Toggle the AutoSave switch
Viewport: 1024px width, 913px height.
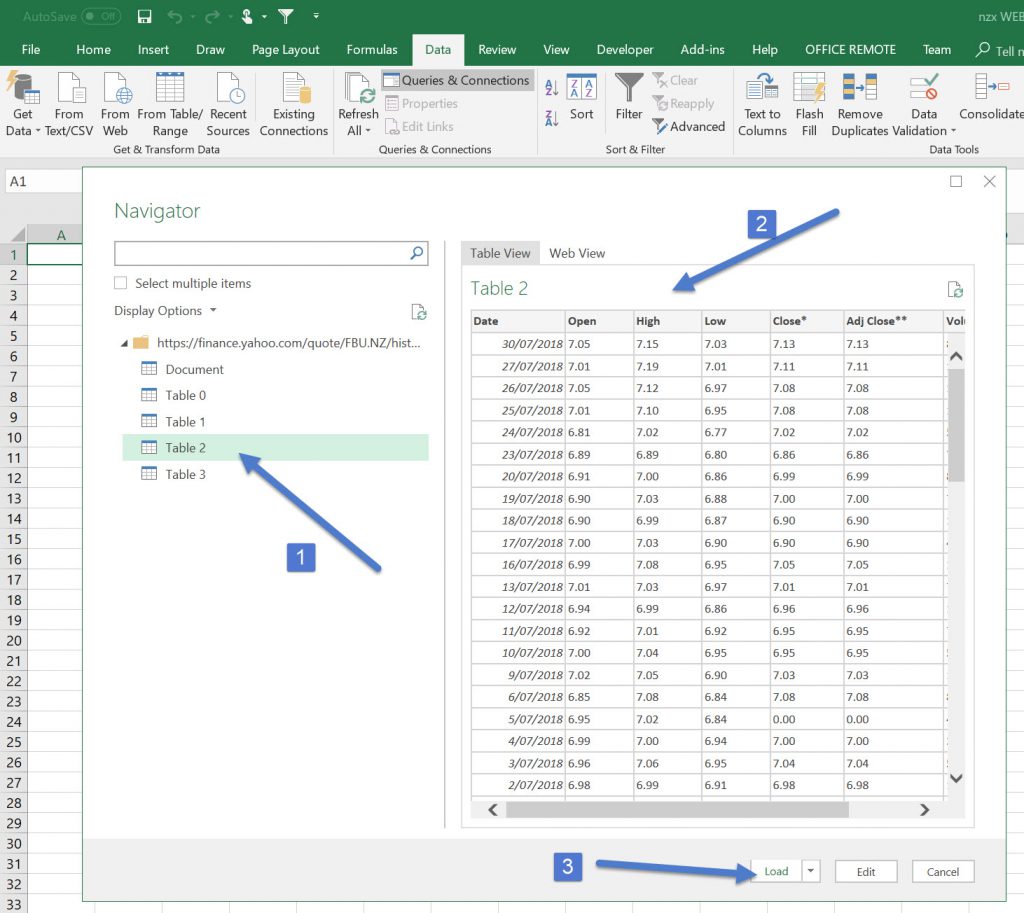[x=100, y=16]
